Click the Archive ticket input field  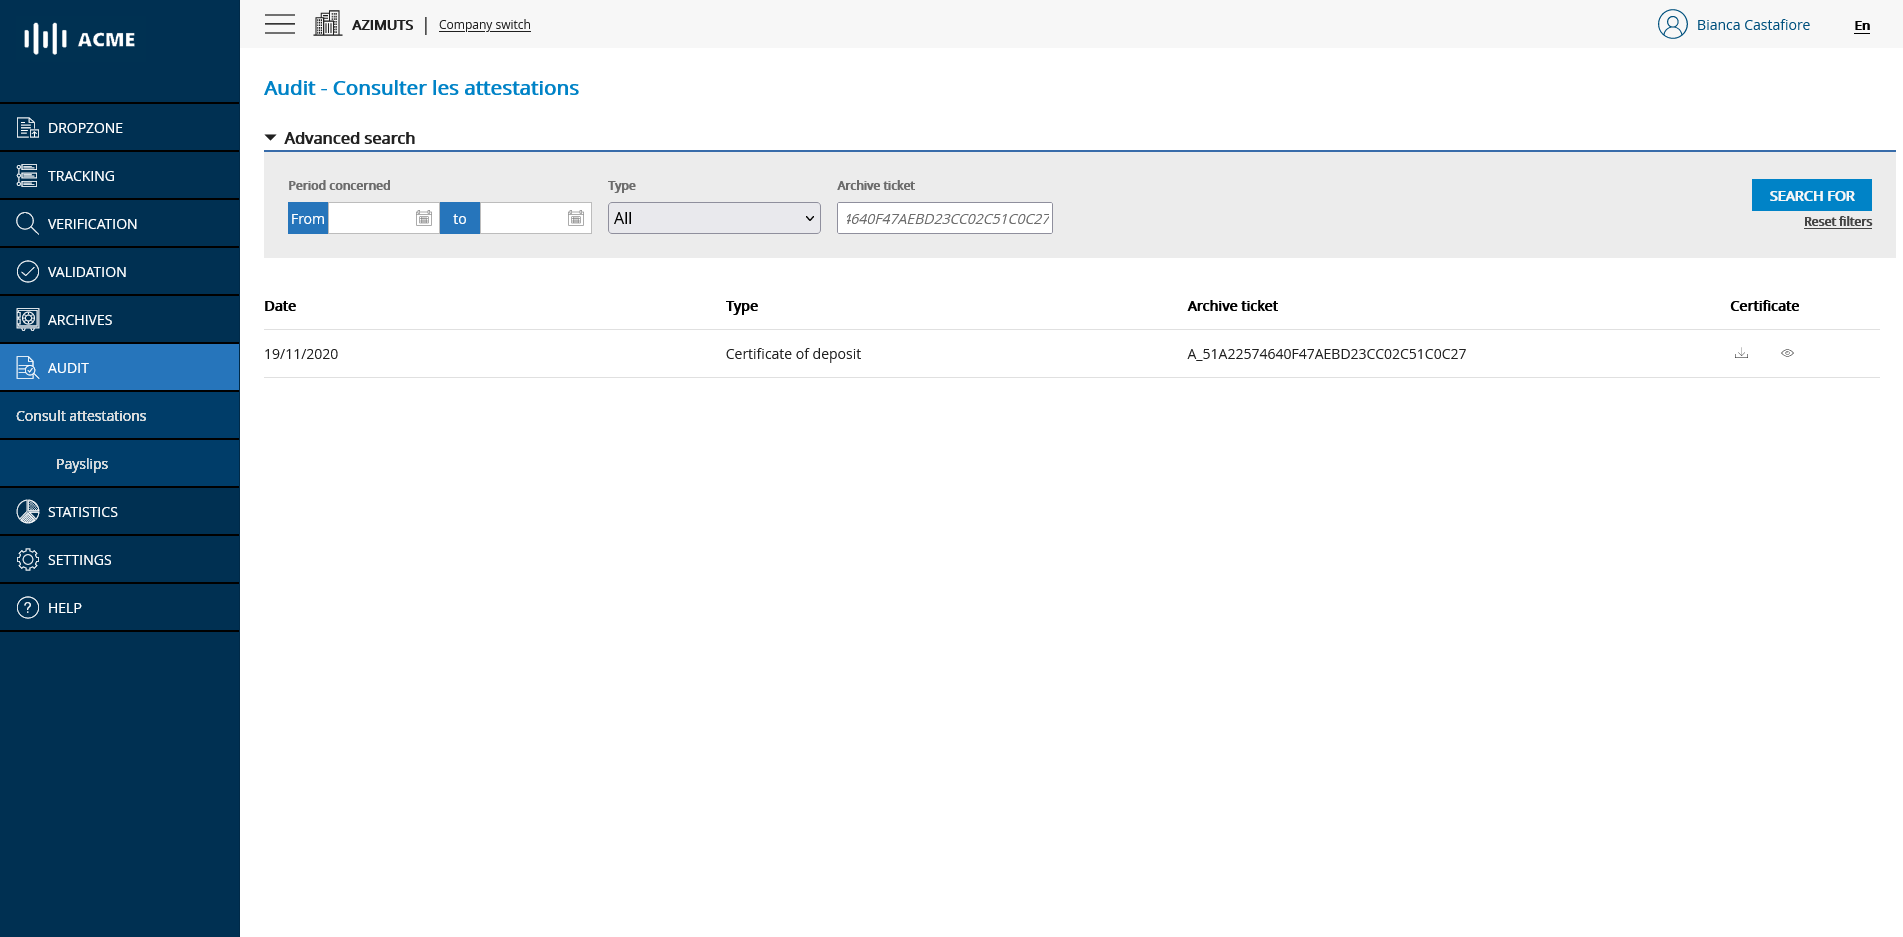(x=944, y=218)
